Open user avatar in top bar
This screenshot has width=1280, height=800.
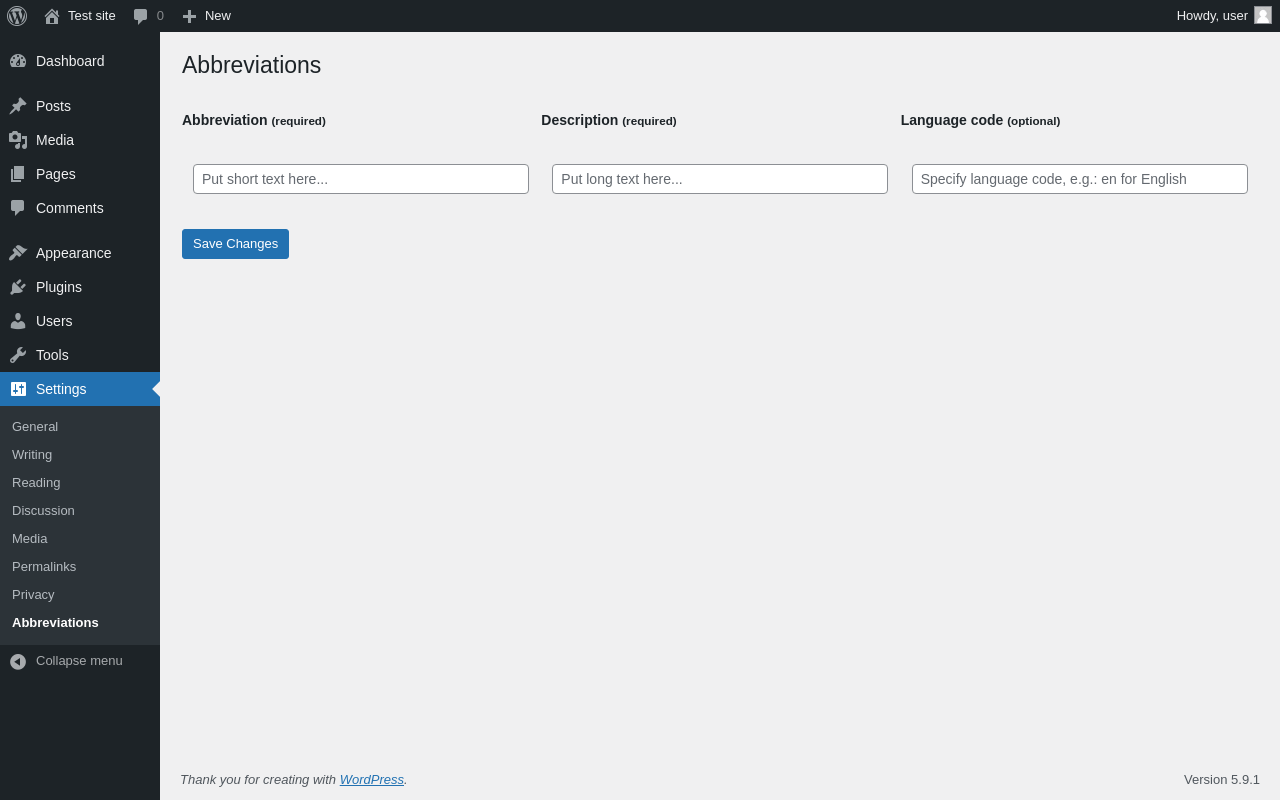click(x=1263, y=15)
